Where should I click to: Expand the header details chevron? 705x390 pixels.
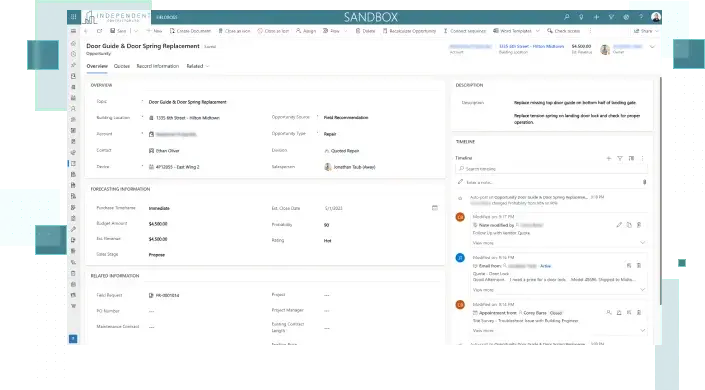point(652,47)
